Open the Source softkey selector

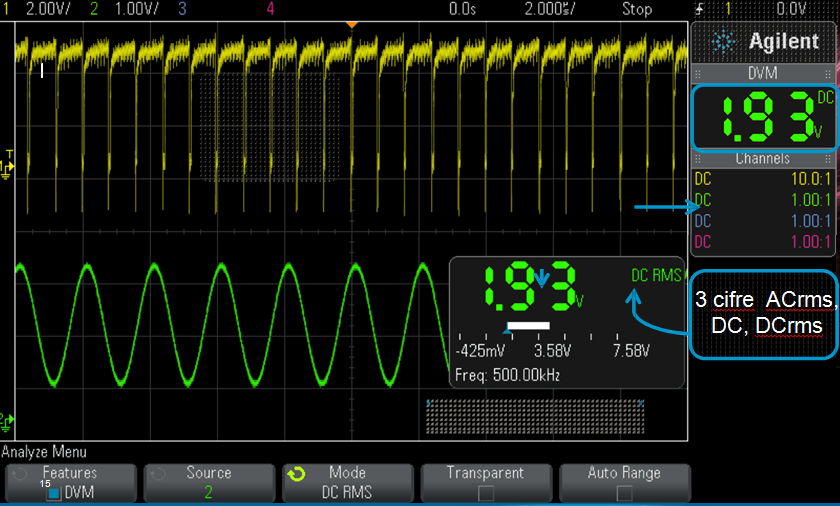click(x=208, y=482)
